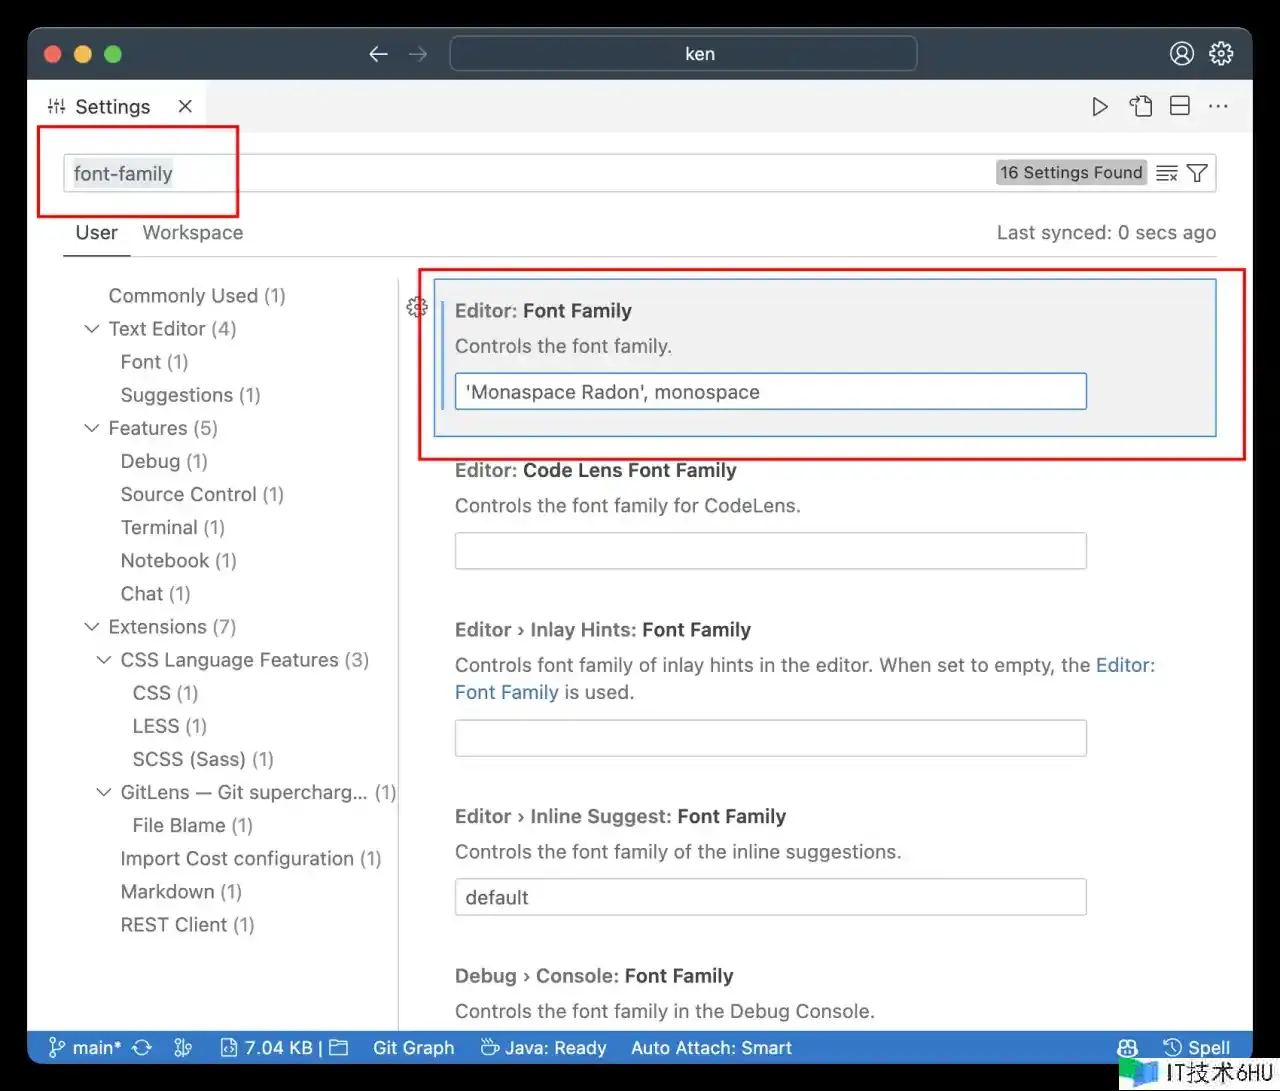Collapse the Text Editor tree section

coord(92,329)
